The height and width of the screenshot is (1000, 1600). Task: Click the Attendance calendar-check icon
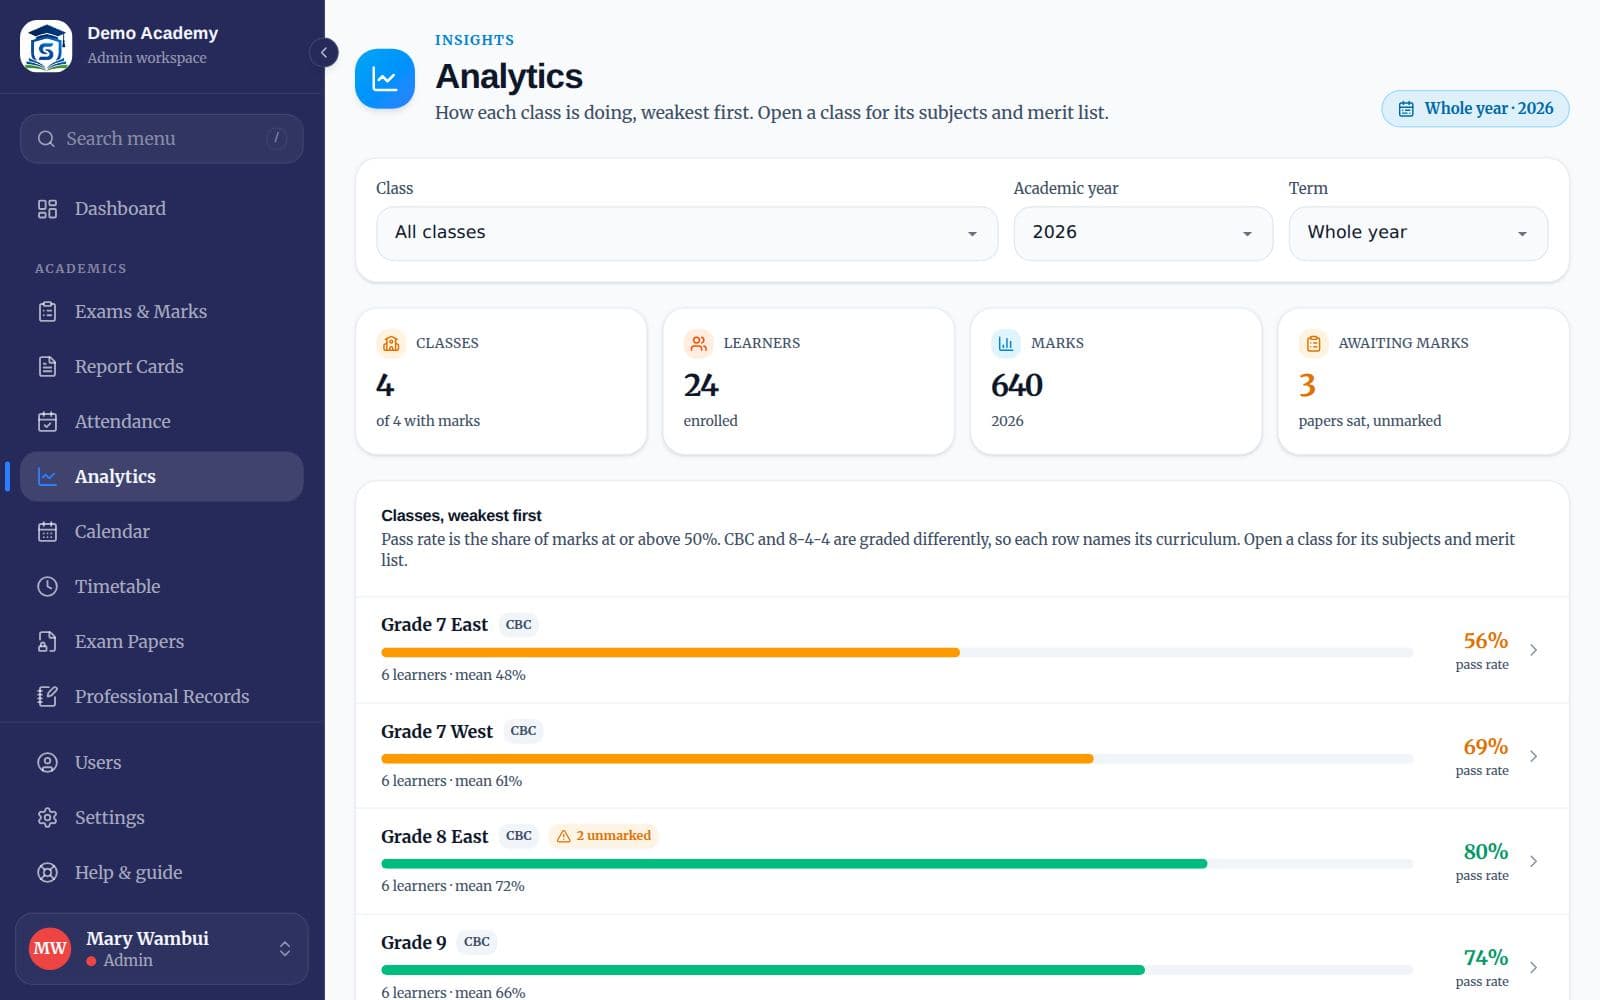pyautogui.click(x=47, y=422)
